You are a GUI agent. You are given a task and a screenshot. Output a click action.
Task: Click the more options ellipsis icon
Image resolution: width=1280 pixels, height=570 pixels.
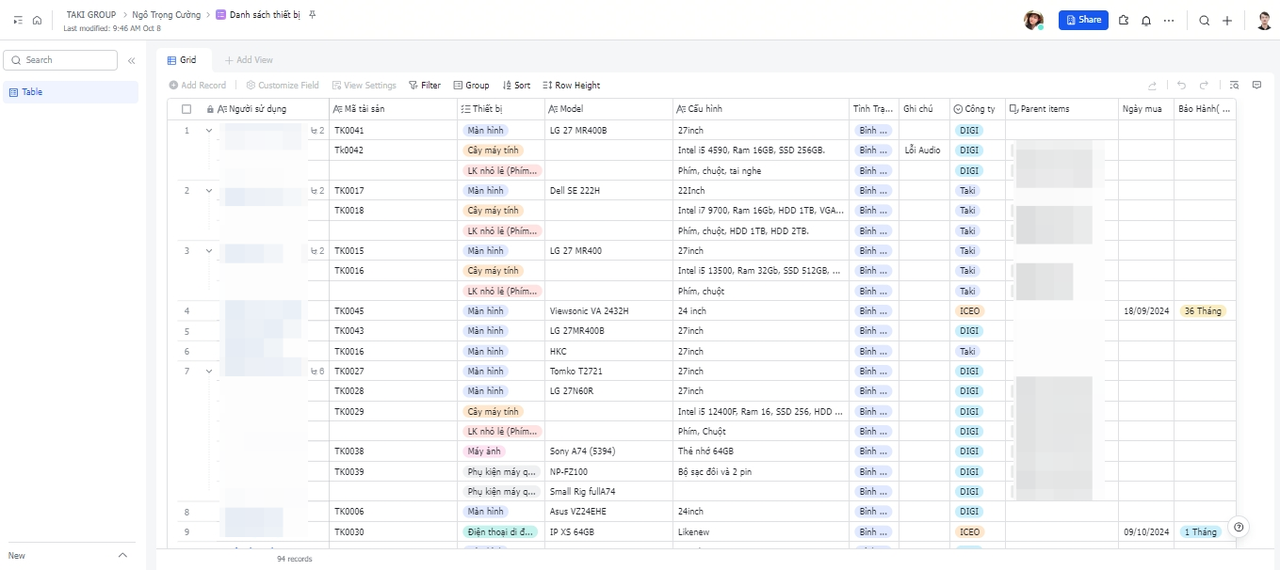1168,20
